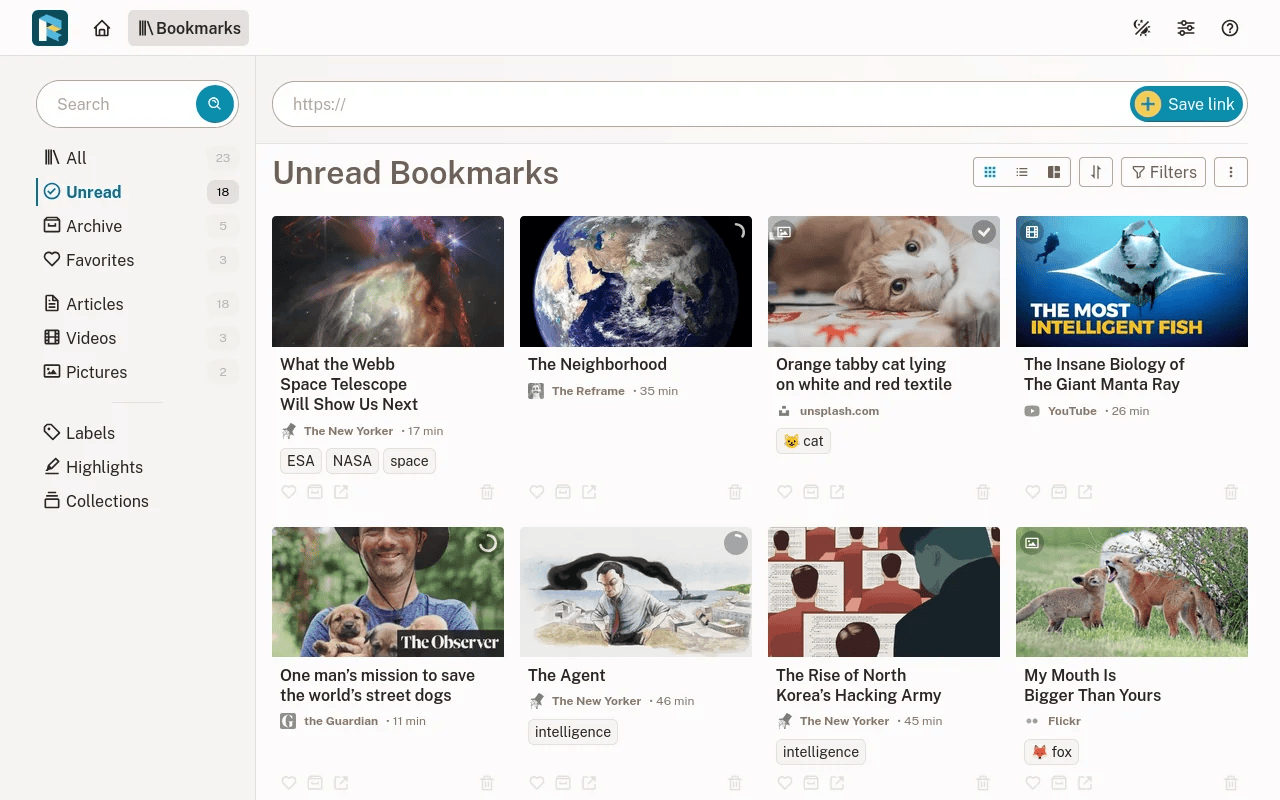Screen dimensions: 1280x800
Task: Favorite the North Korea's Hacking Army bookmark
Action: (785, 783)
